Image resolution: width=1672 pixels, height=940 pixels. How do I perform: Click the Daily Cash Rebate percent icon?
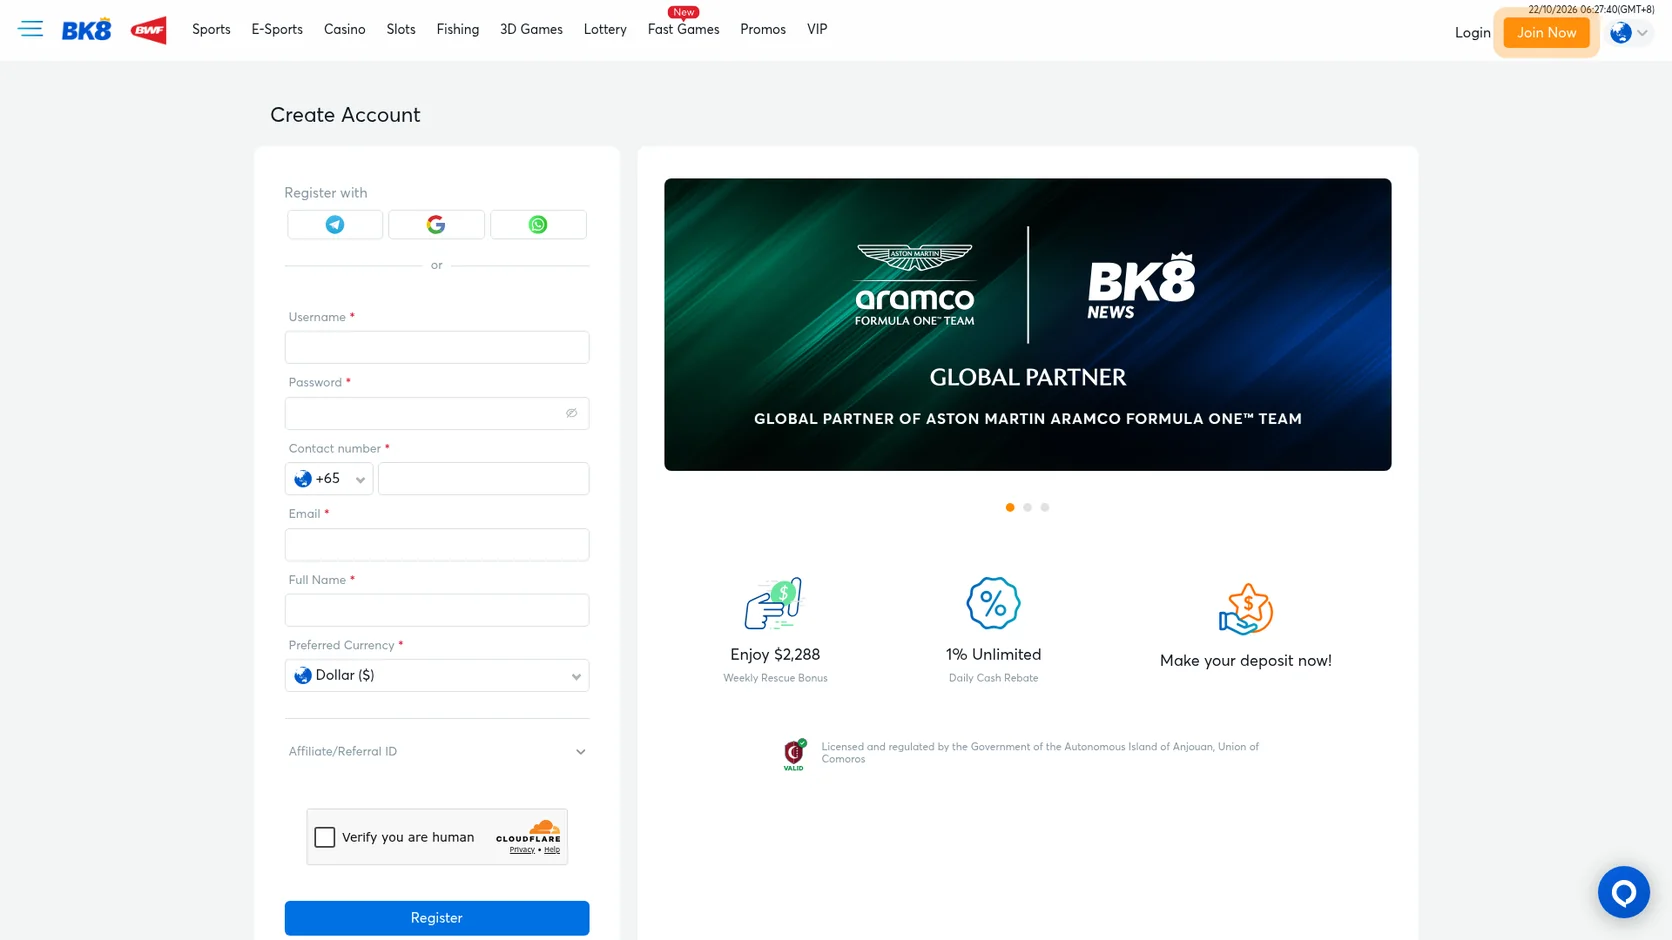tap(993, 603)
